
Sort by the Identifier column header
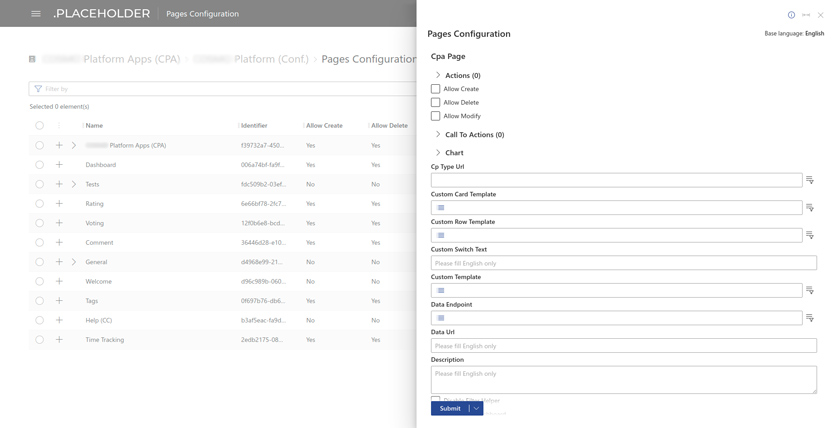pyautogui.click(x=254, y=126)
